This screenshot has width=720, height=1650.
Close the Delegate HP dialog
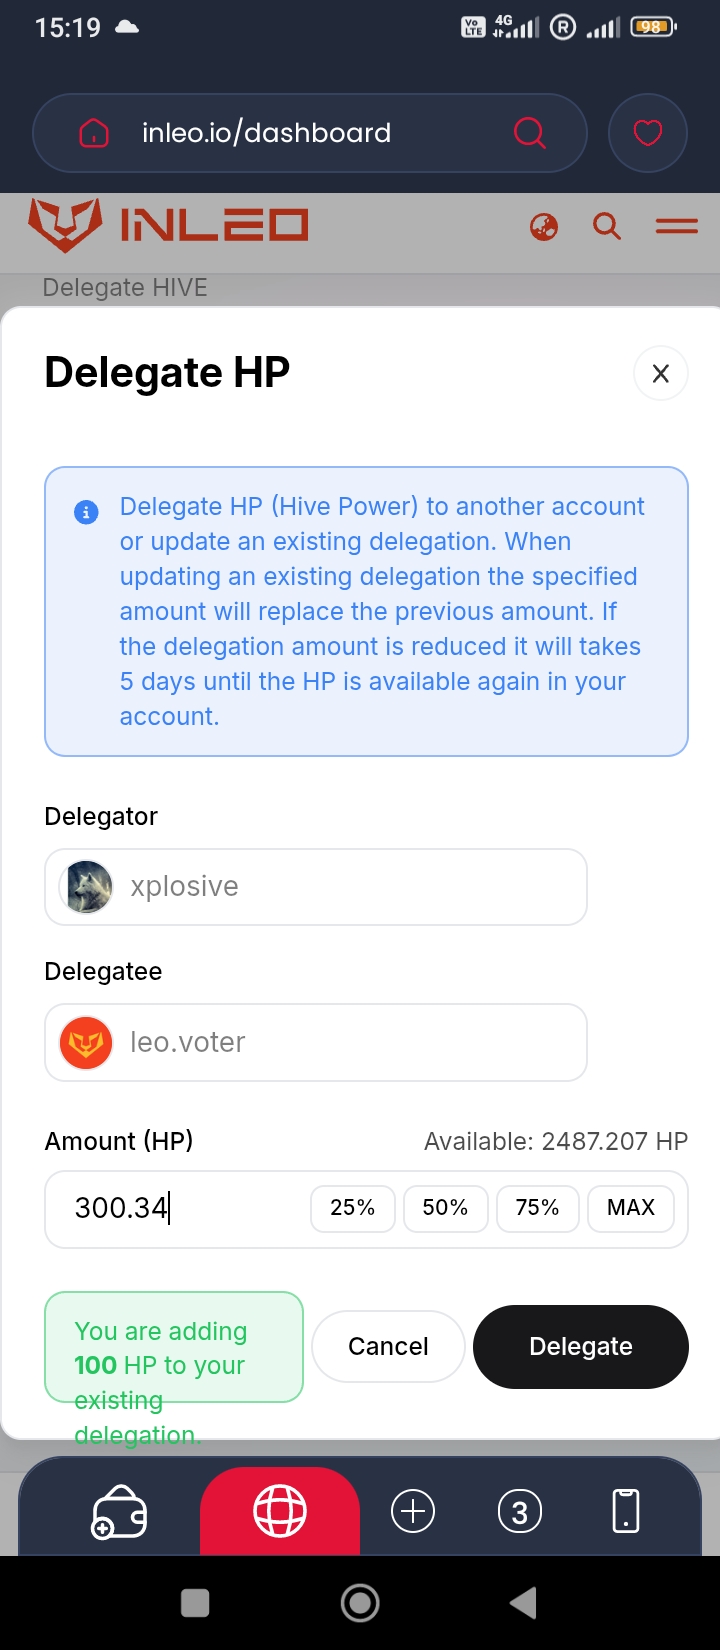click(660, 374)
